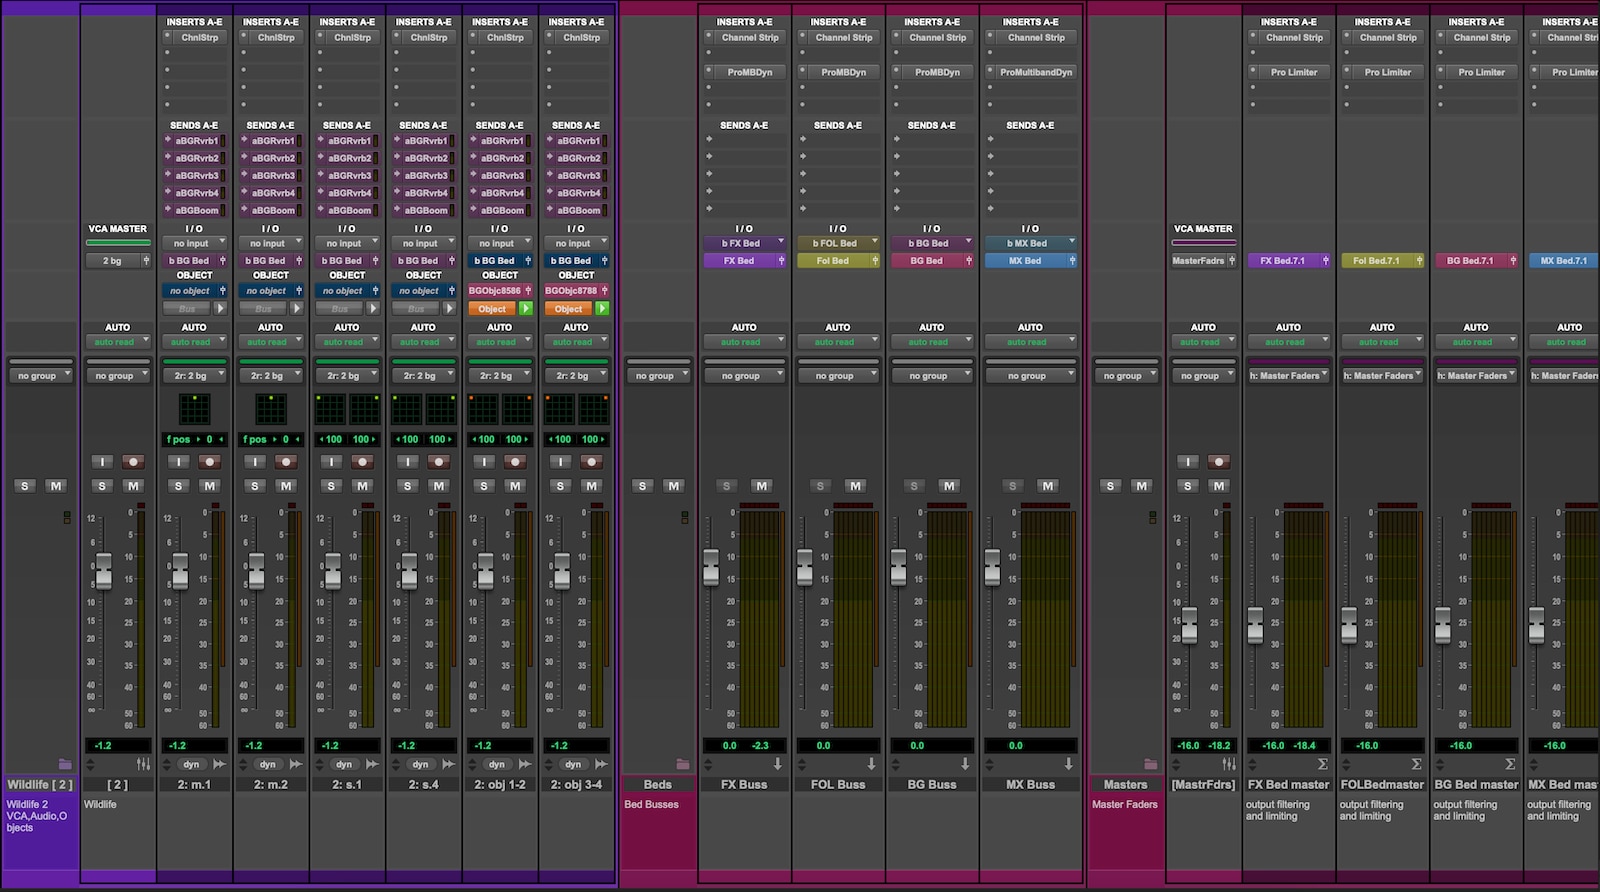Select the 2: obj 1-2 track name
1600x892 pixels.
(500, 785)
